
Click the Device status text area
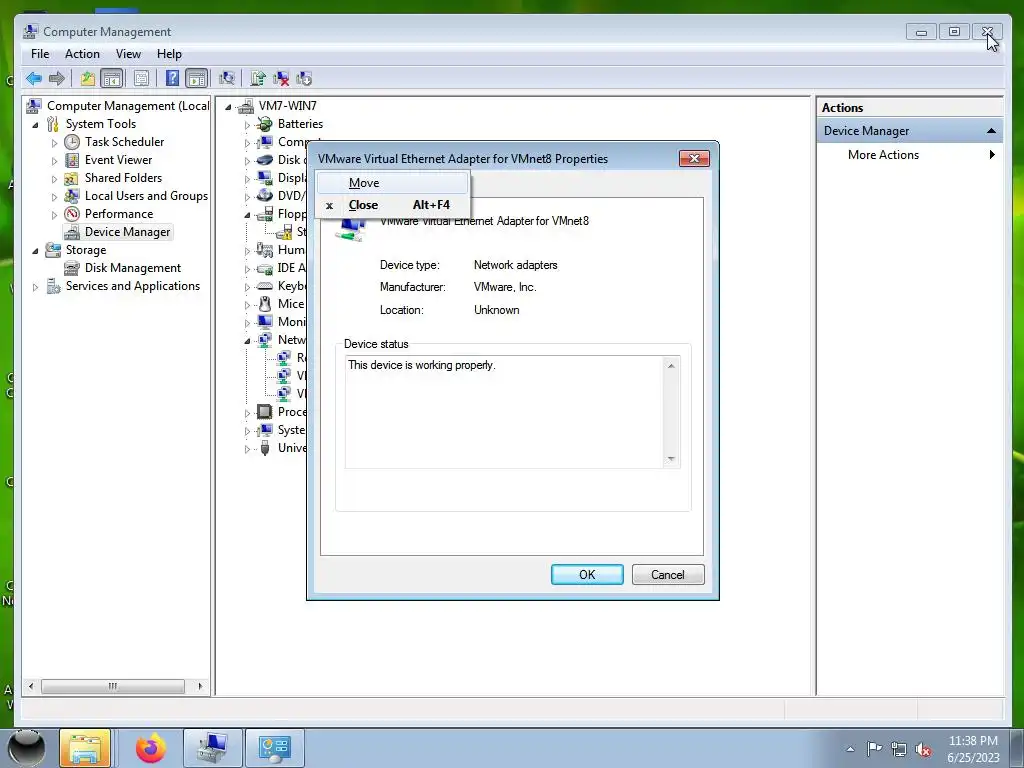[513, 412]
